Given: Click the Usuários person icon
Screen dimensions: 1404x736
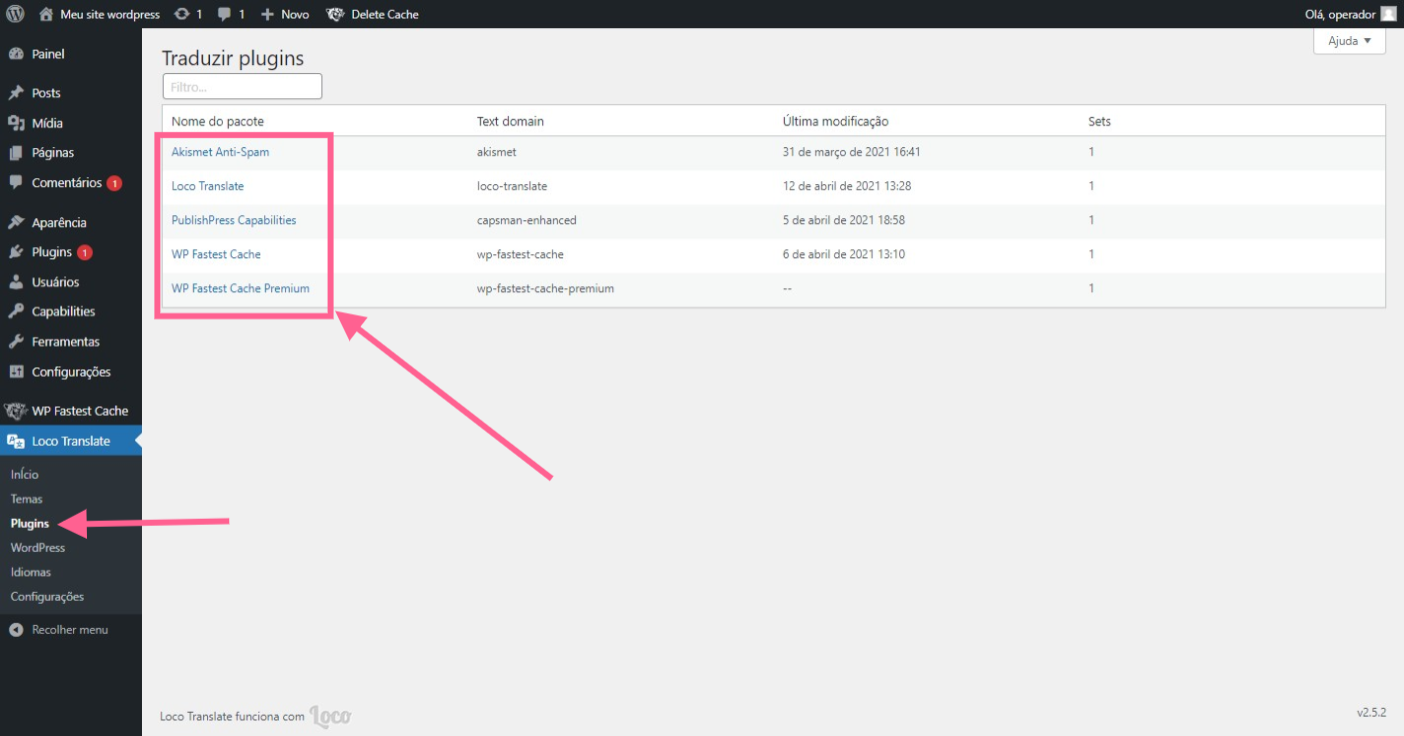Looking at the screenshot, I should [16, 282].
